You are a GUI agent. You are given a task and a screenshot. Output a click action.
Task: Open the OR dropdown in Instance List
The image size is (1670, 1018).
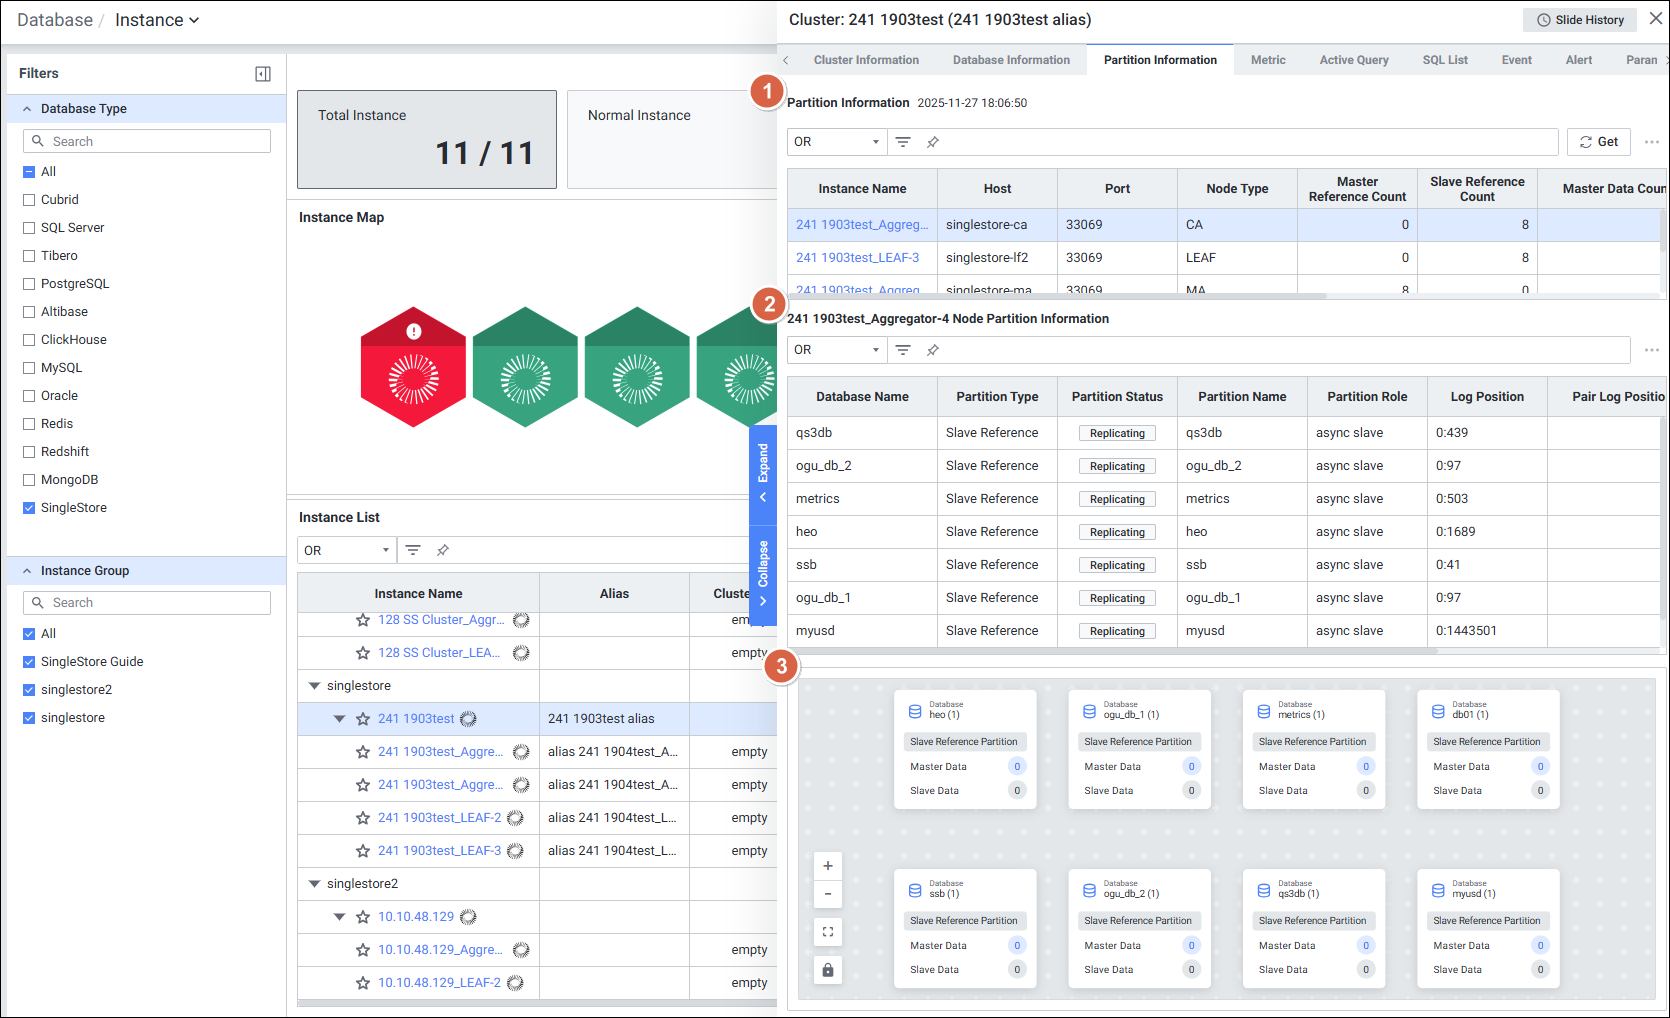pos(346,550)
